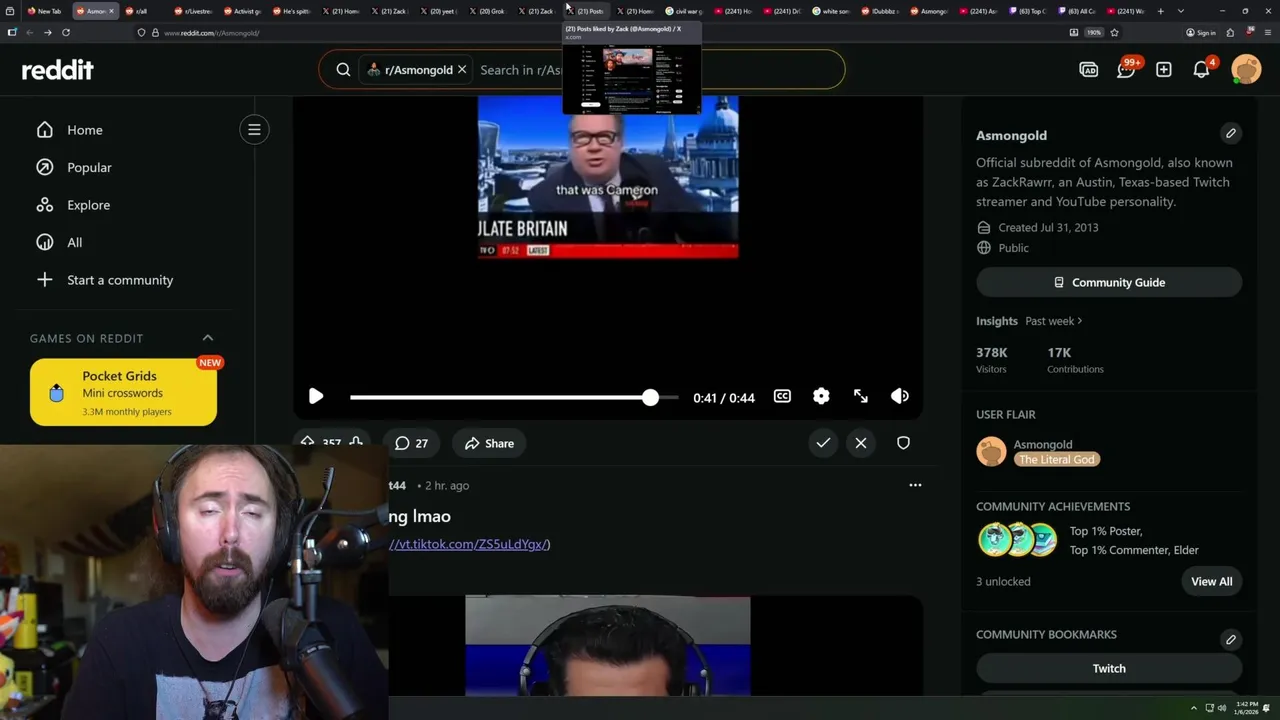Collapse the sidebar with hamburger button
The height and width of the screenshot is (720, 1280).
click(254, 129)
